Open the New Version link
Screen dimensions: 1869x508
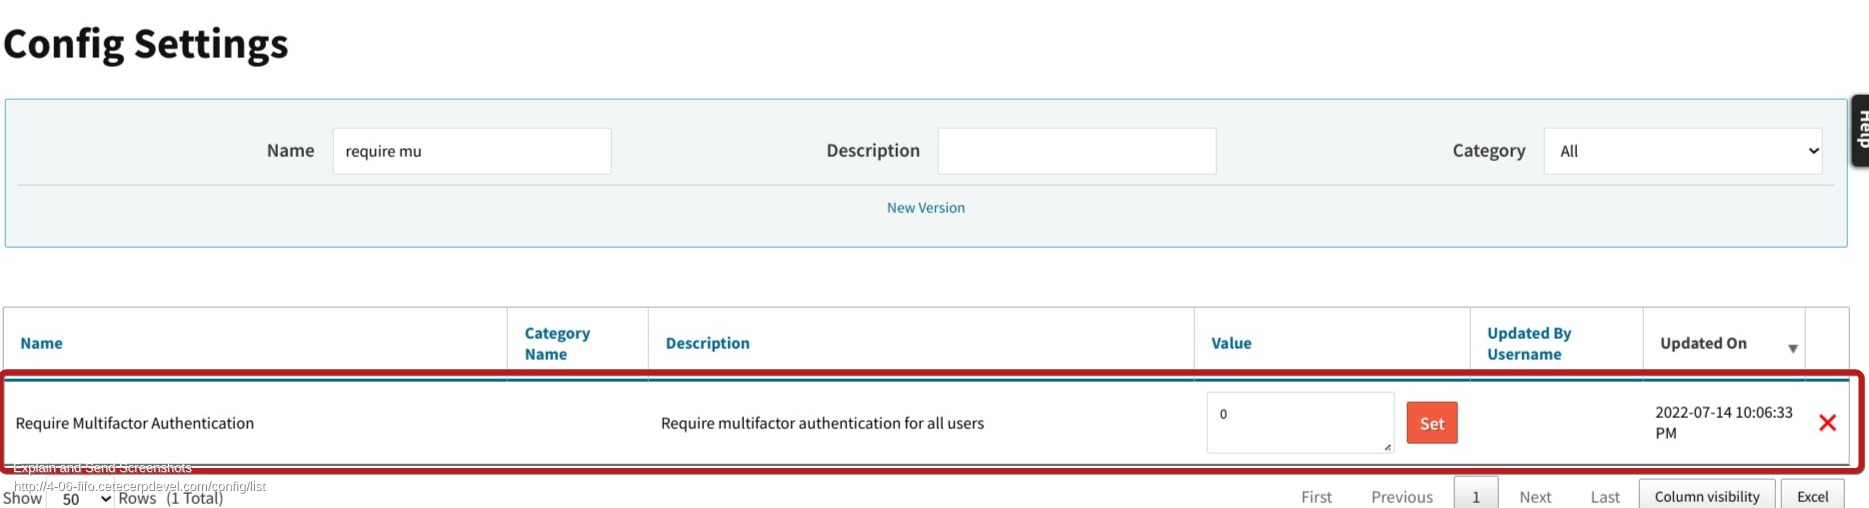[x=926, y=208]
